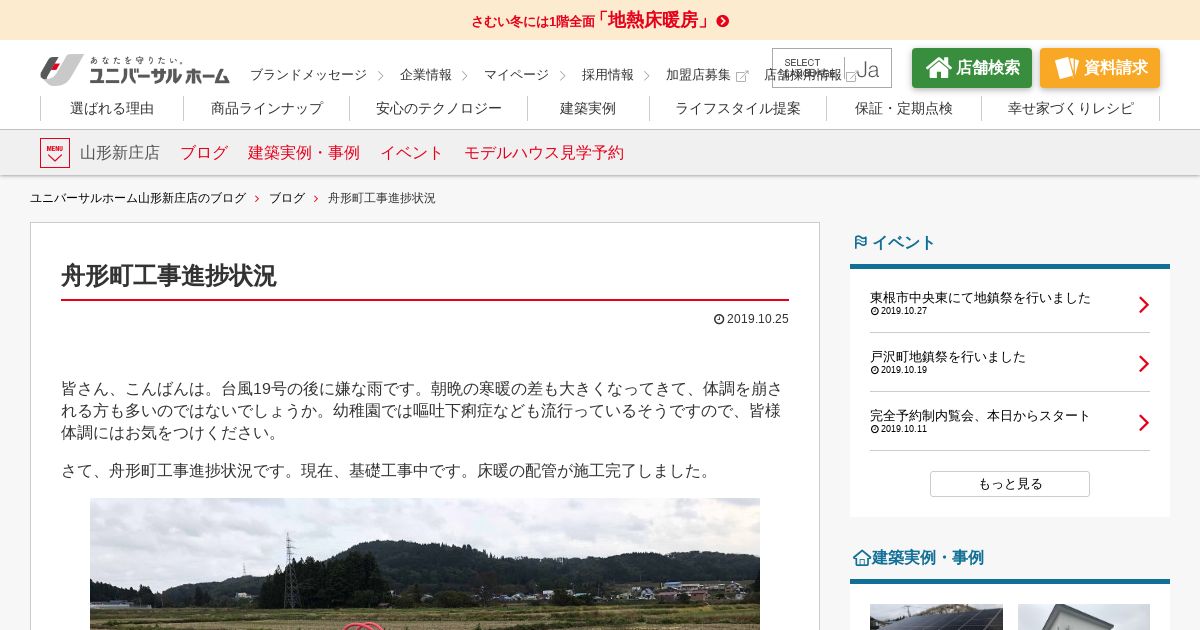Open 建築実例・事例 in store navigation

click(304, 153)
